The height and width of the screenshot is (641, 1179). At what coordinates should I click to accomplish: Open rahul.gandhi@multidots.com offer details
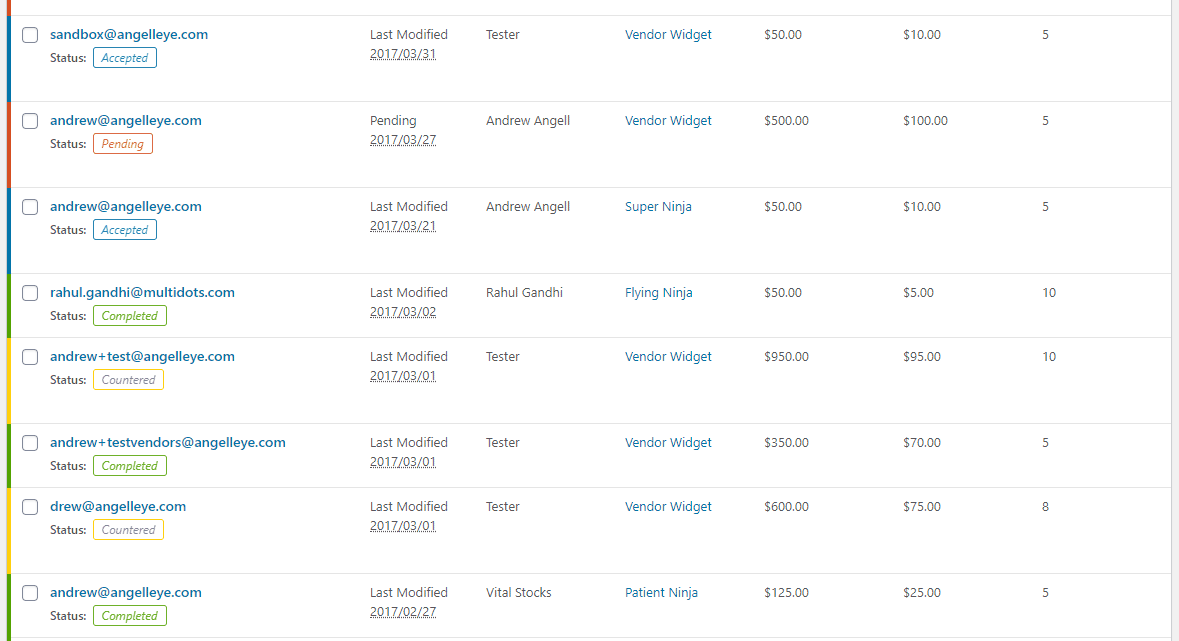click(142, 293)
